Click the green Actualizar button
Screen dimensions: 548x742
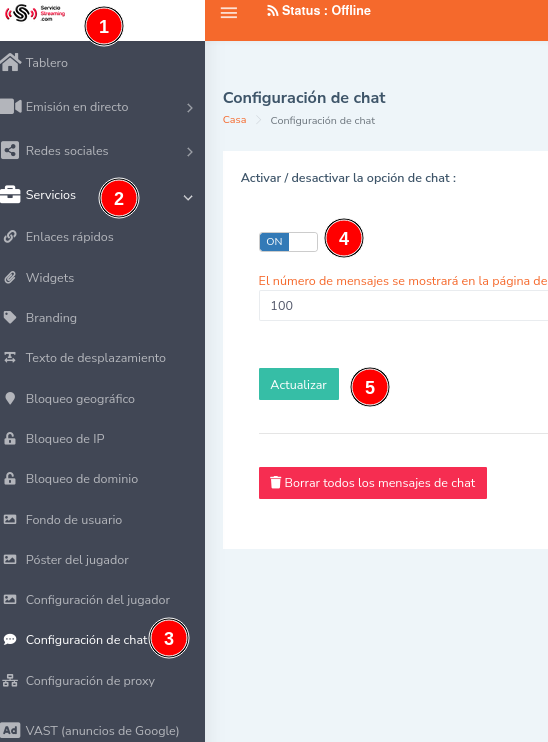tap(299, 384)
